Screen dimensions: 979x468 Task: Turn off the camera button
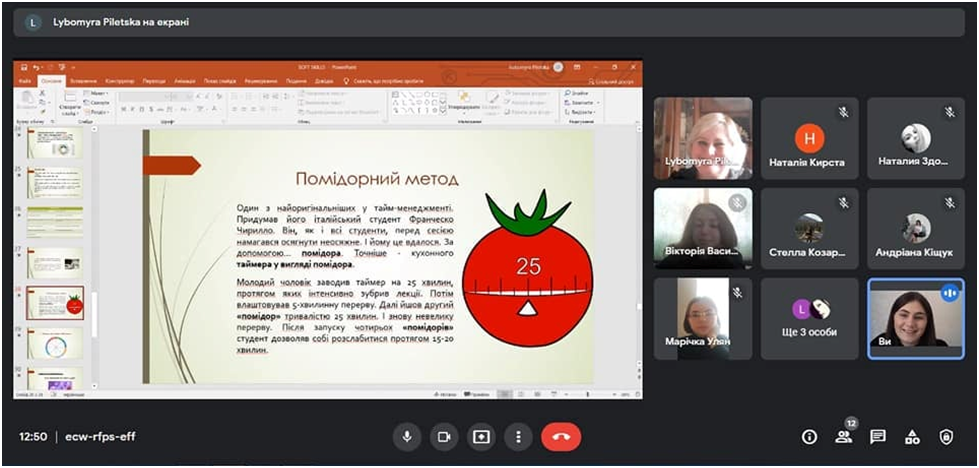click(x=444, y=436)
